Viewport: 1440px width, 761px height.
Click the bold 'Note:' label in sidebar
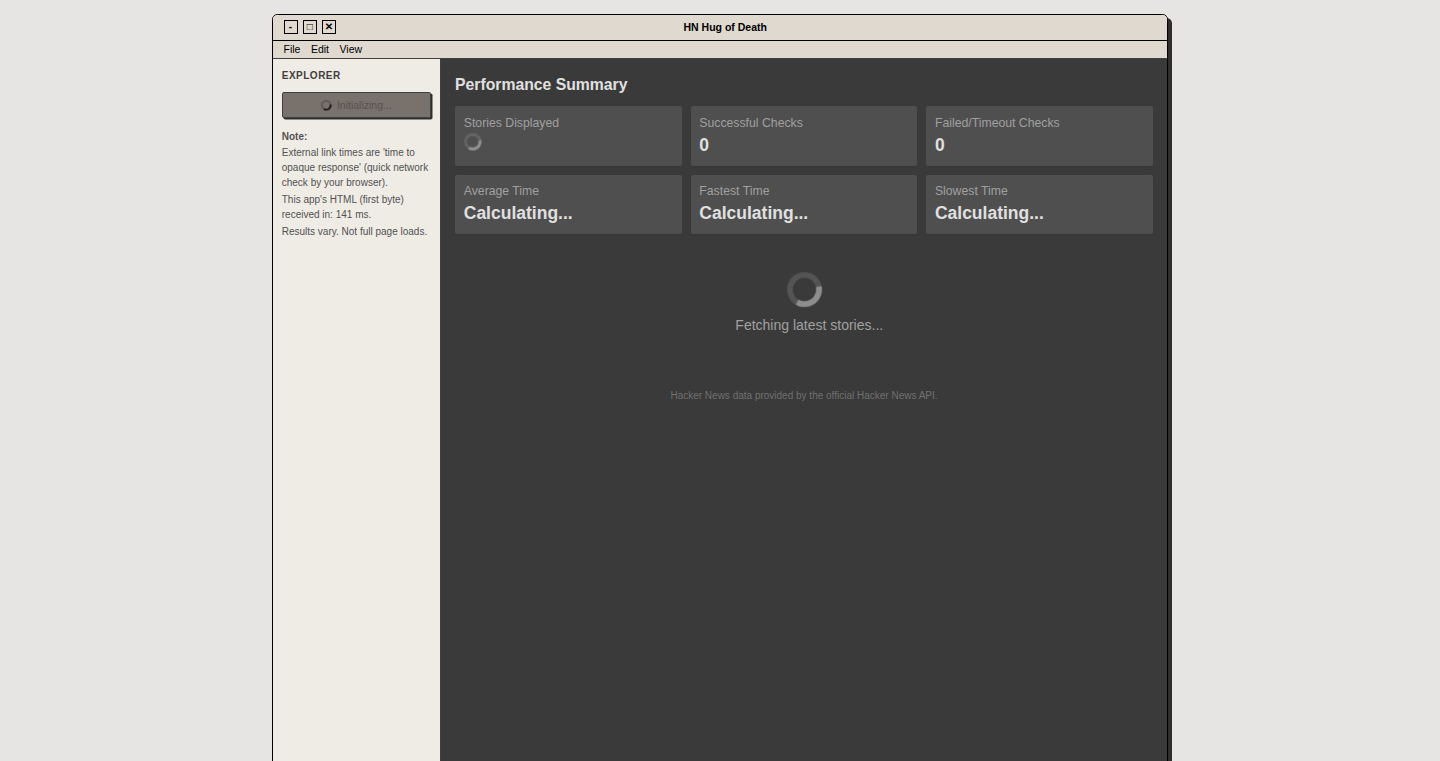295,136
